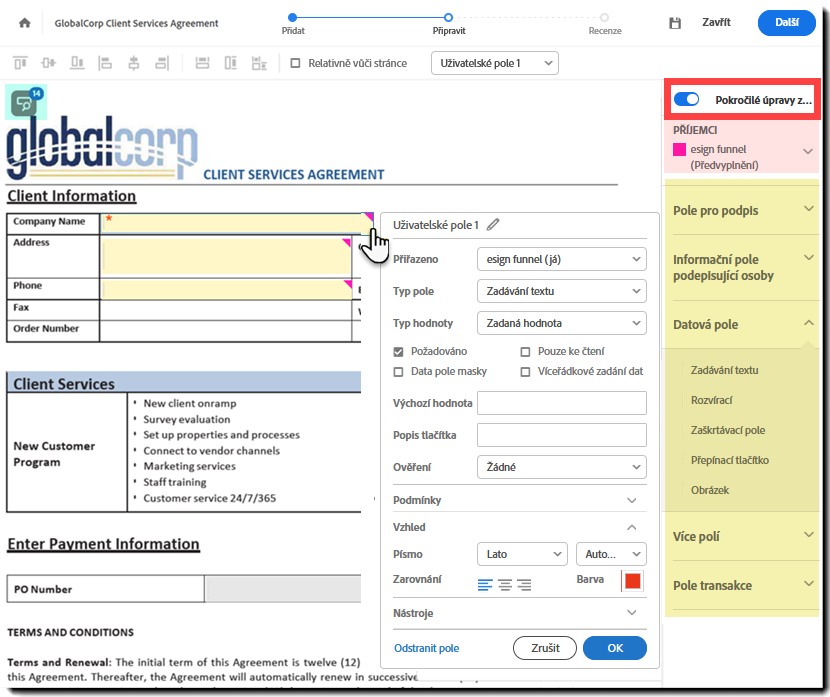Go to the home icon
The image size is (830, 697).
pyautogui.click(x=24, y=23)
